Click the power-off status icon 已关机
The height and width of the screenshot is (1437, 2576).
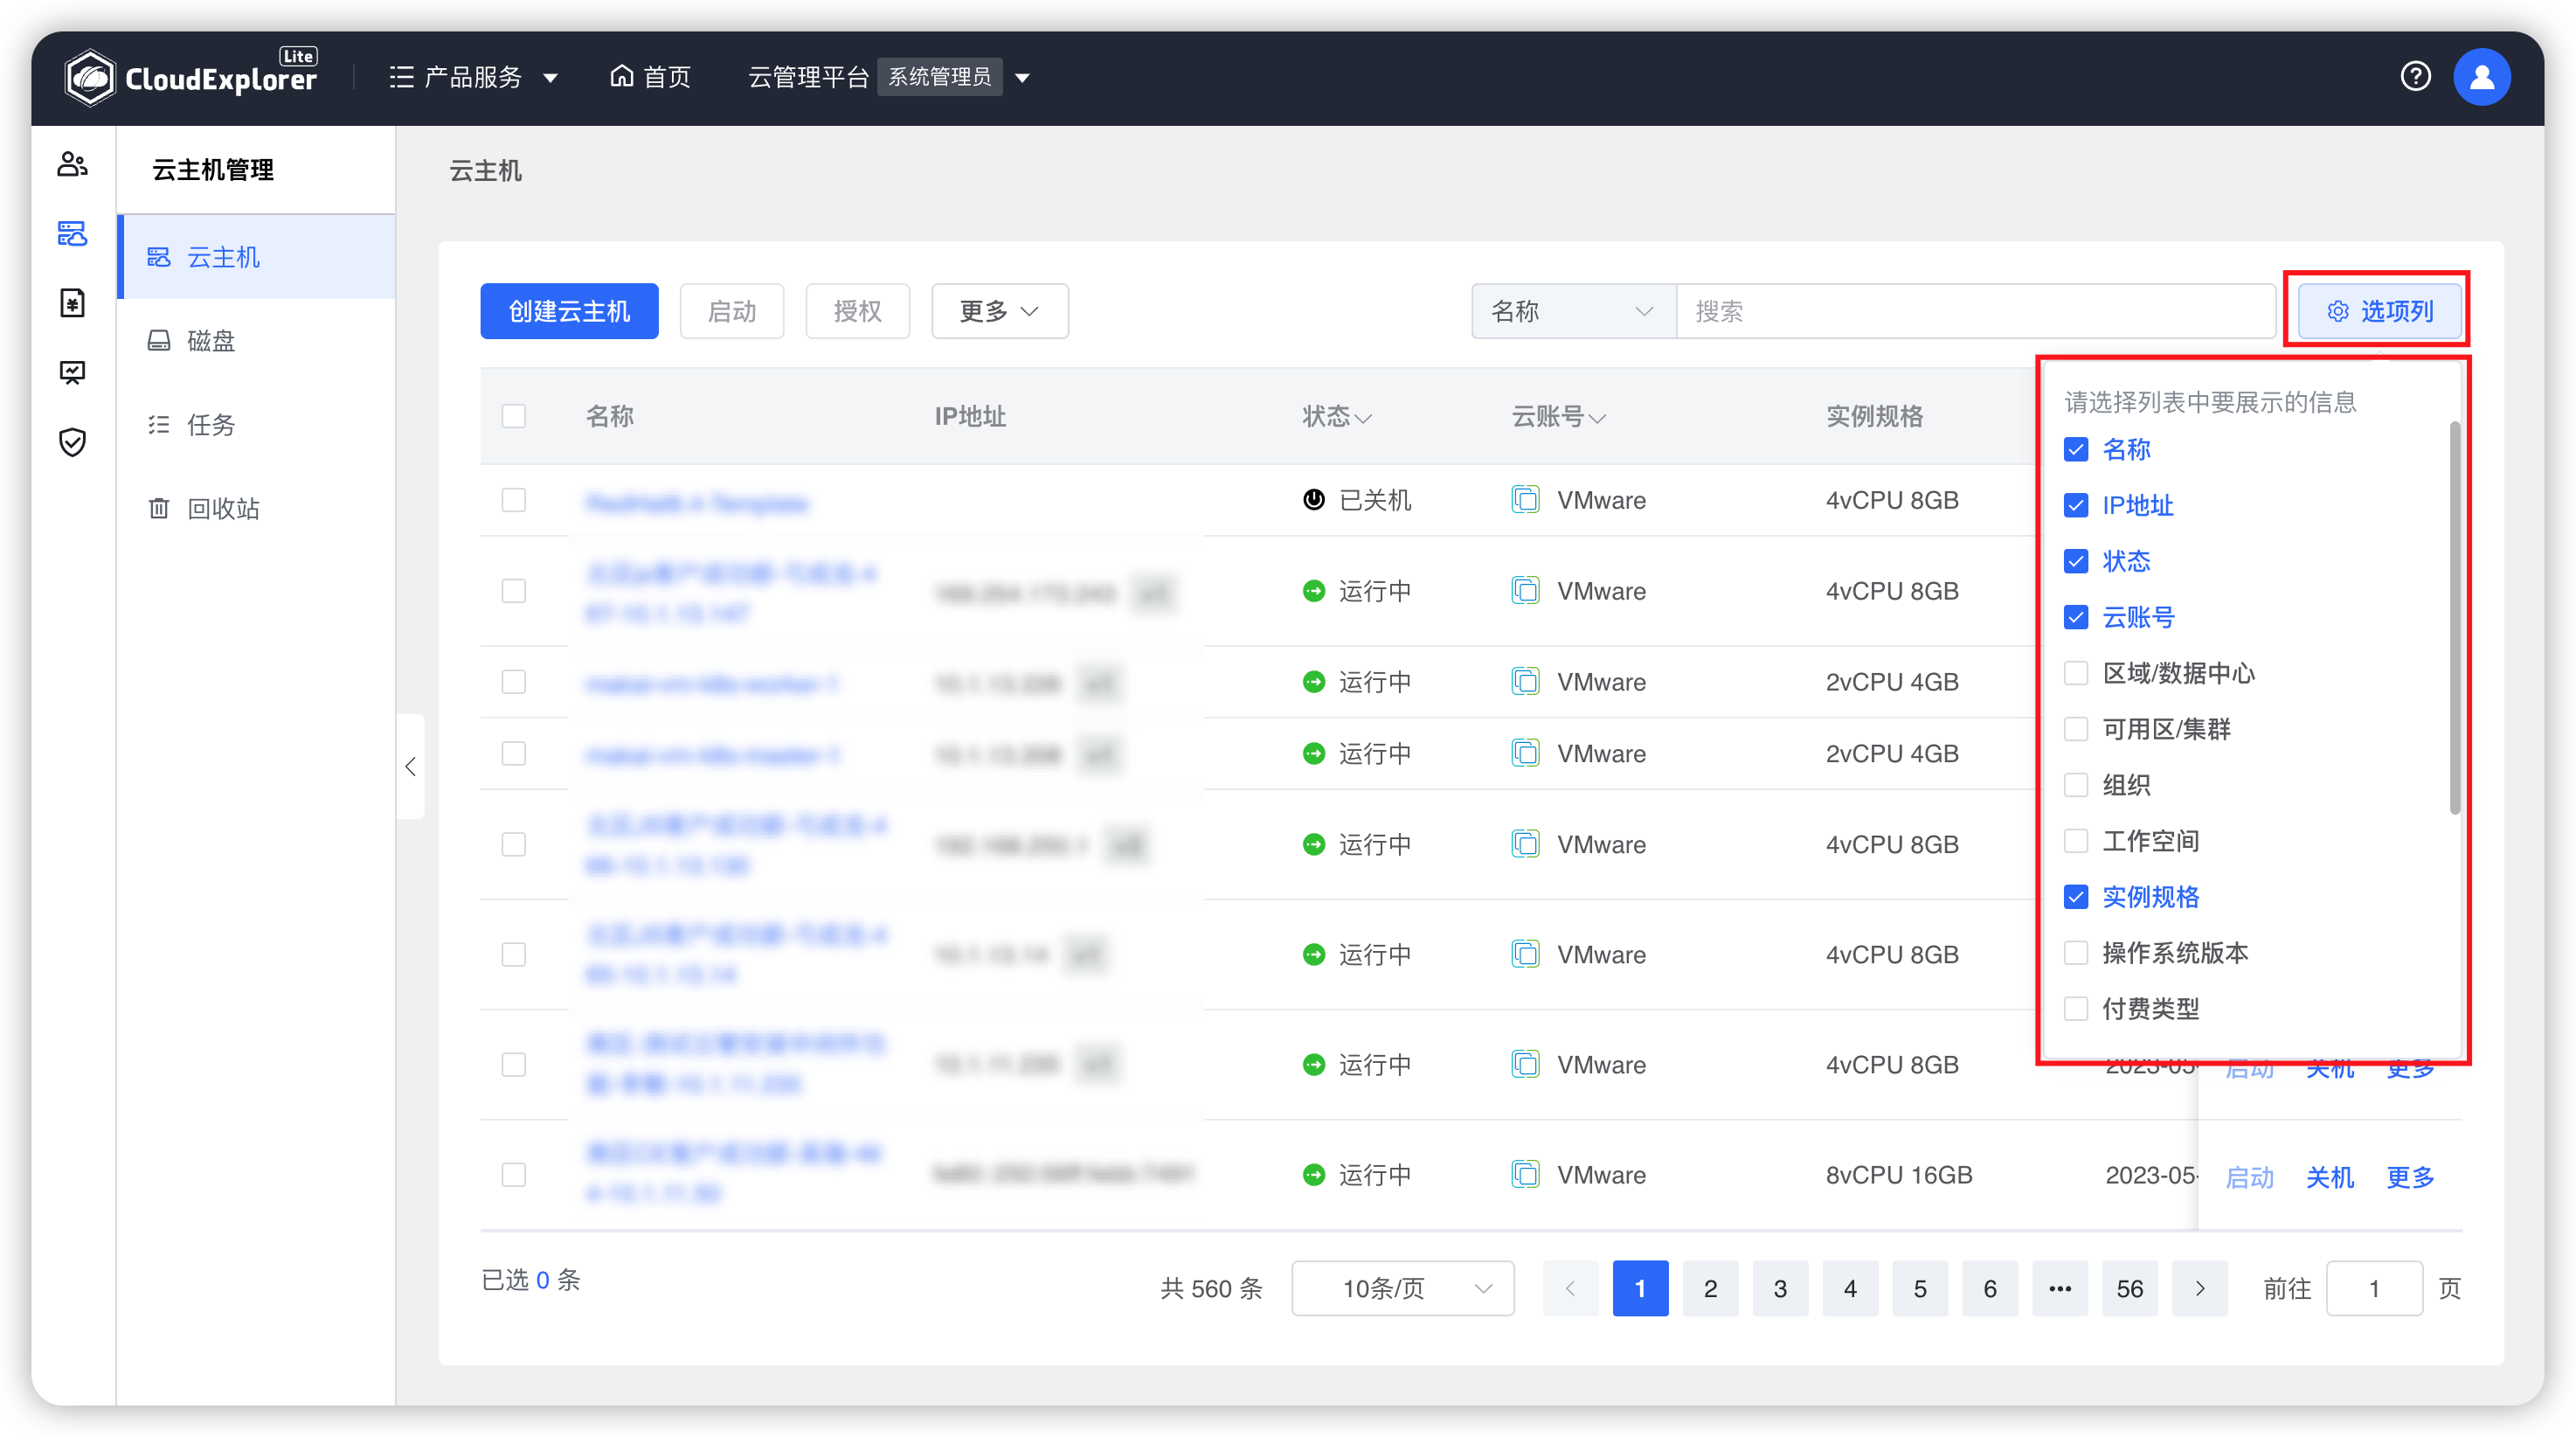[1313, 499]
